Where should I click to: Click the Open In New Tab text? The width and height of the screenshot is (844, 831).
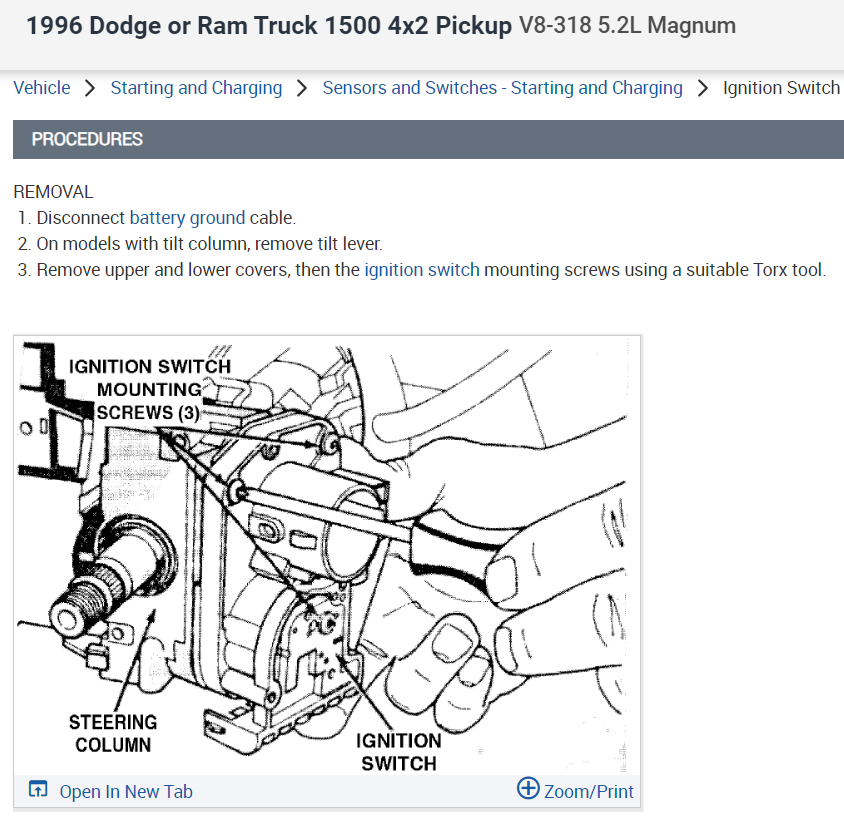[x=126, y=792]
